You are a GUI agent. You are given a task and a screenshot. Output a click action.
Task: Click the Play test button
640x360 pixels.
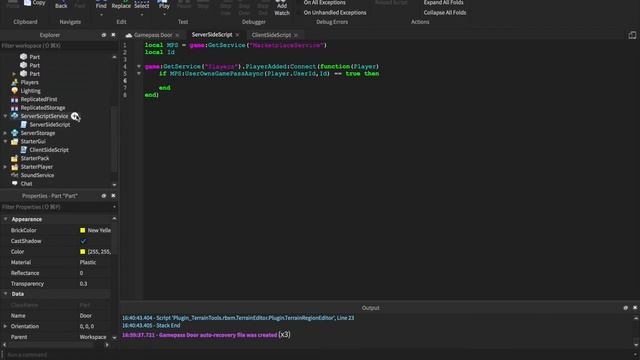[164, 5]
